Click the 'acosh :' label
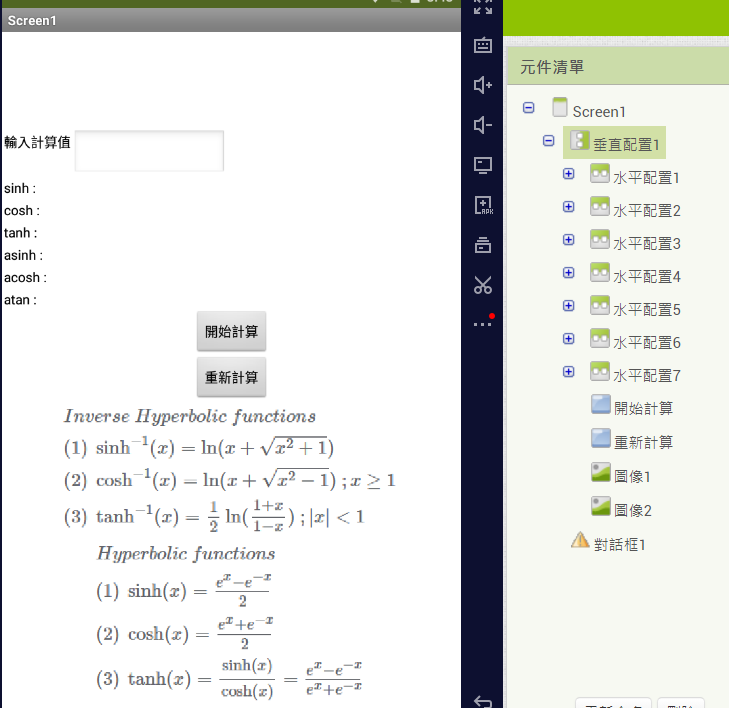The image size is (729, 708). pyautogui.click(x=25, y=278)
